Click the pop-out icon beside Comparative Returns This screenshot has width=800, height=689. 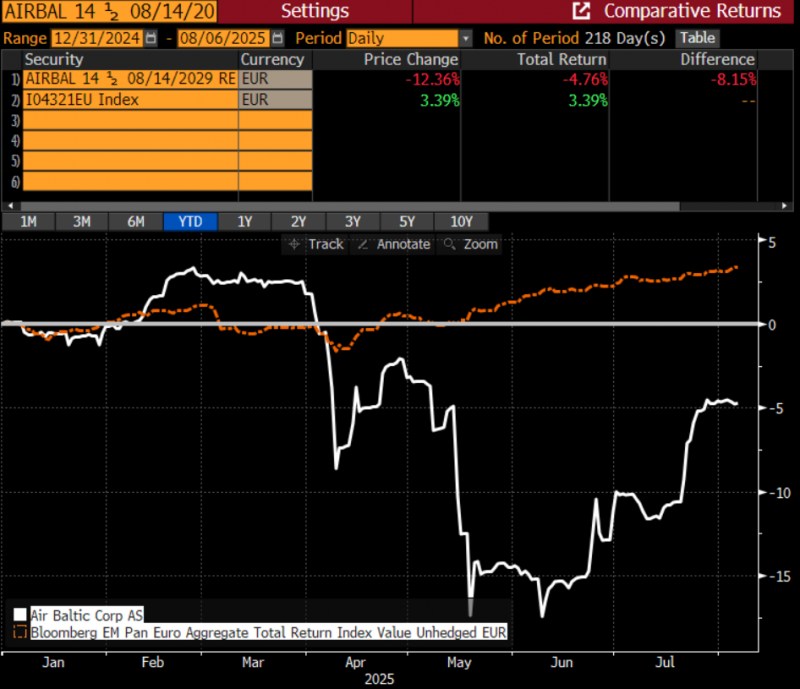pos(581,12)
